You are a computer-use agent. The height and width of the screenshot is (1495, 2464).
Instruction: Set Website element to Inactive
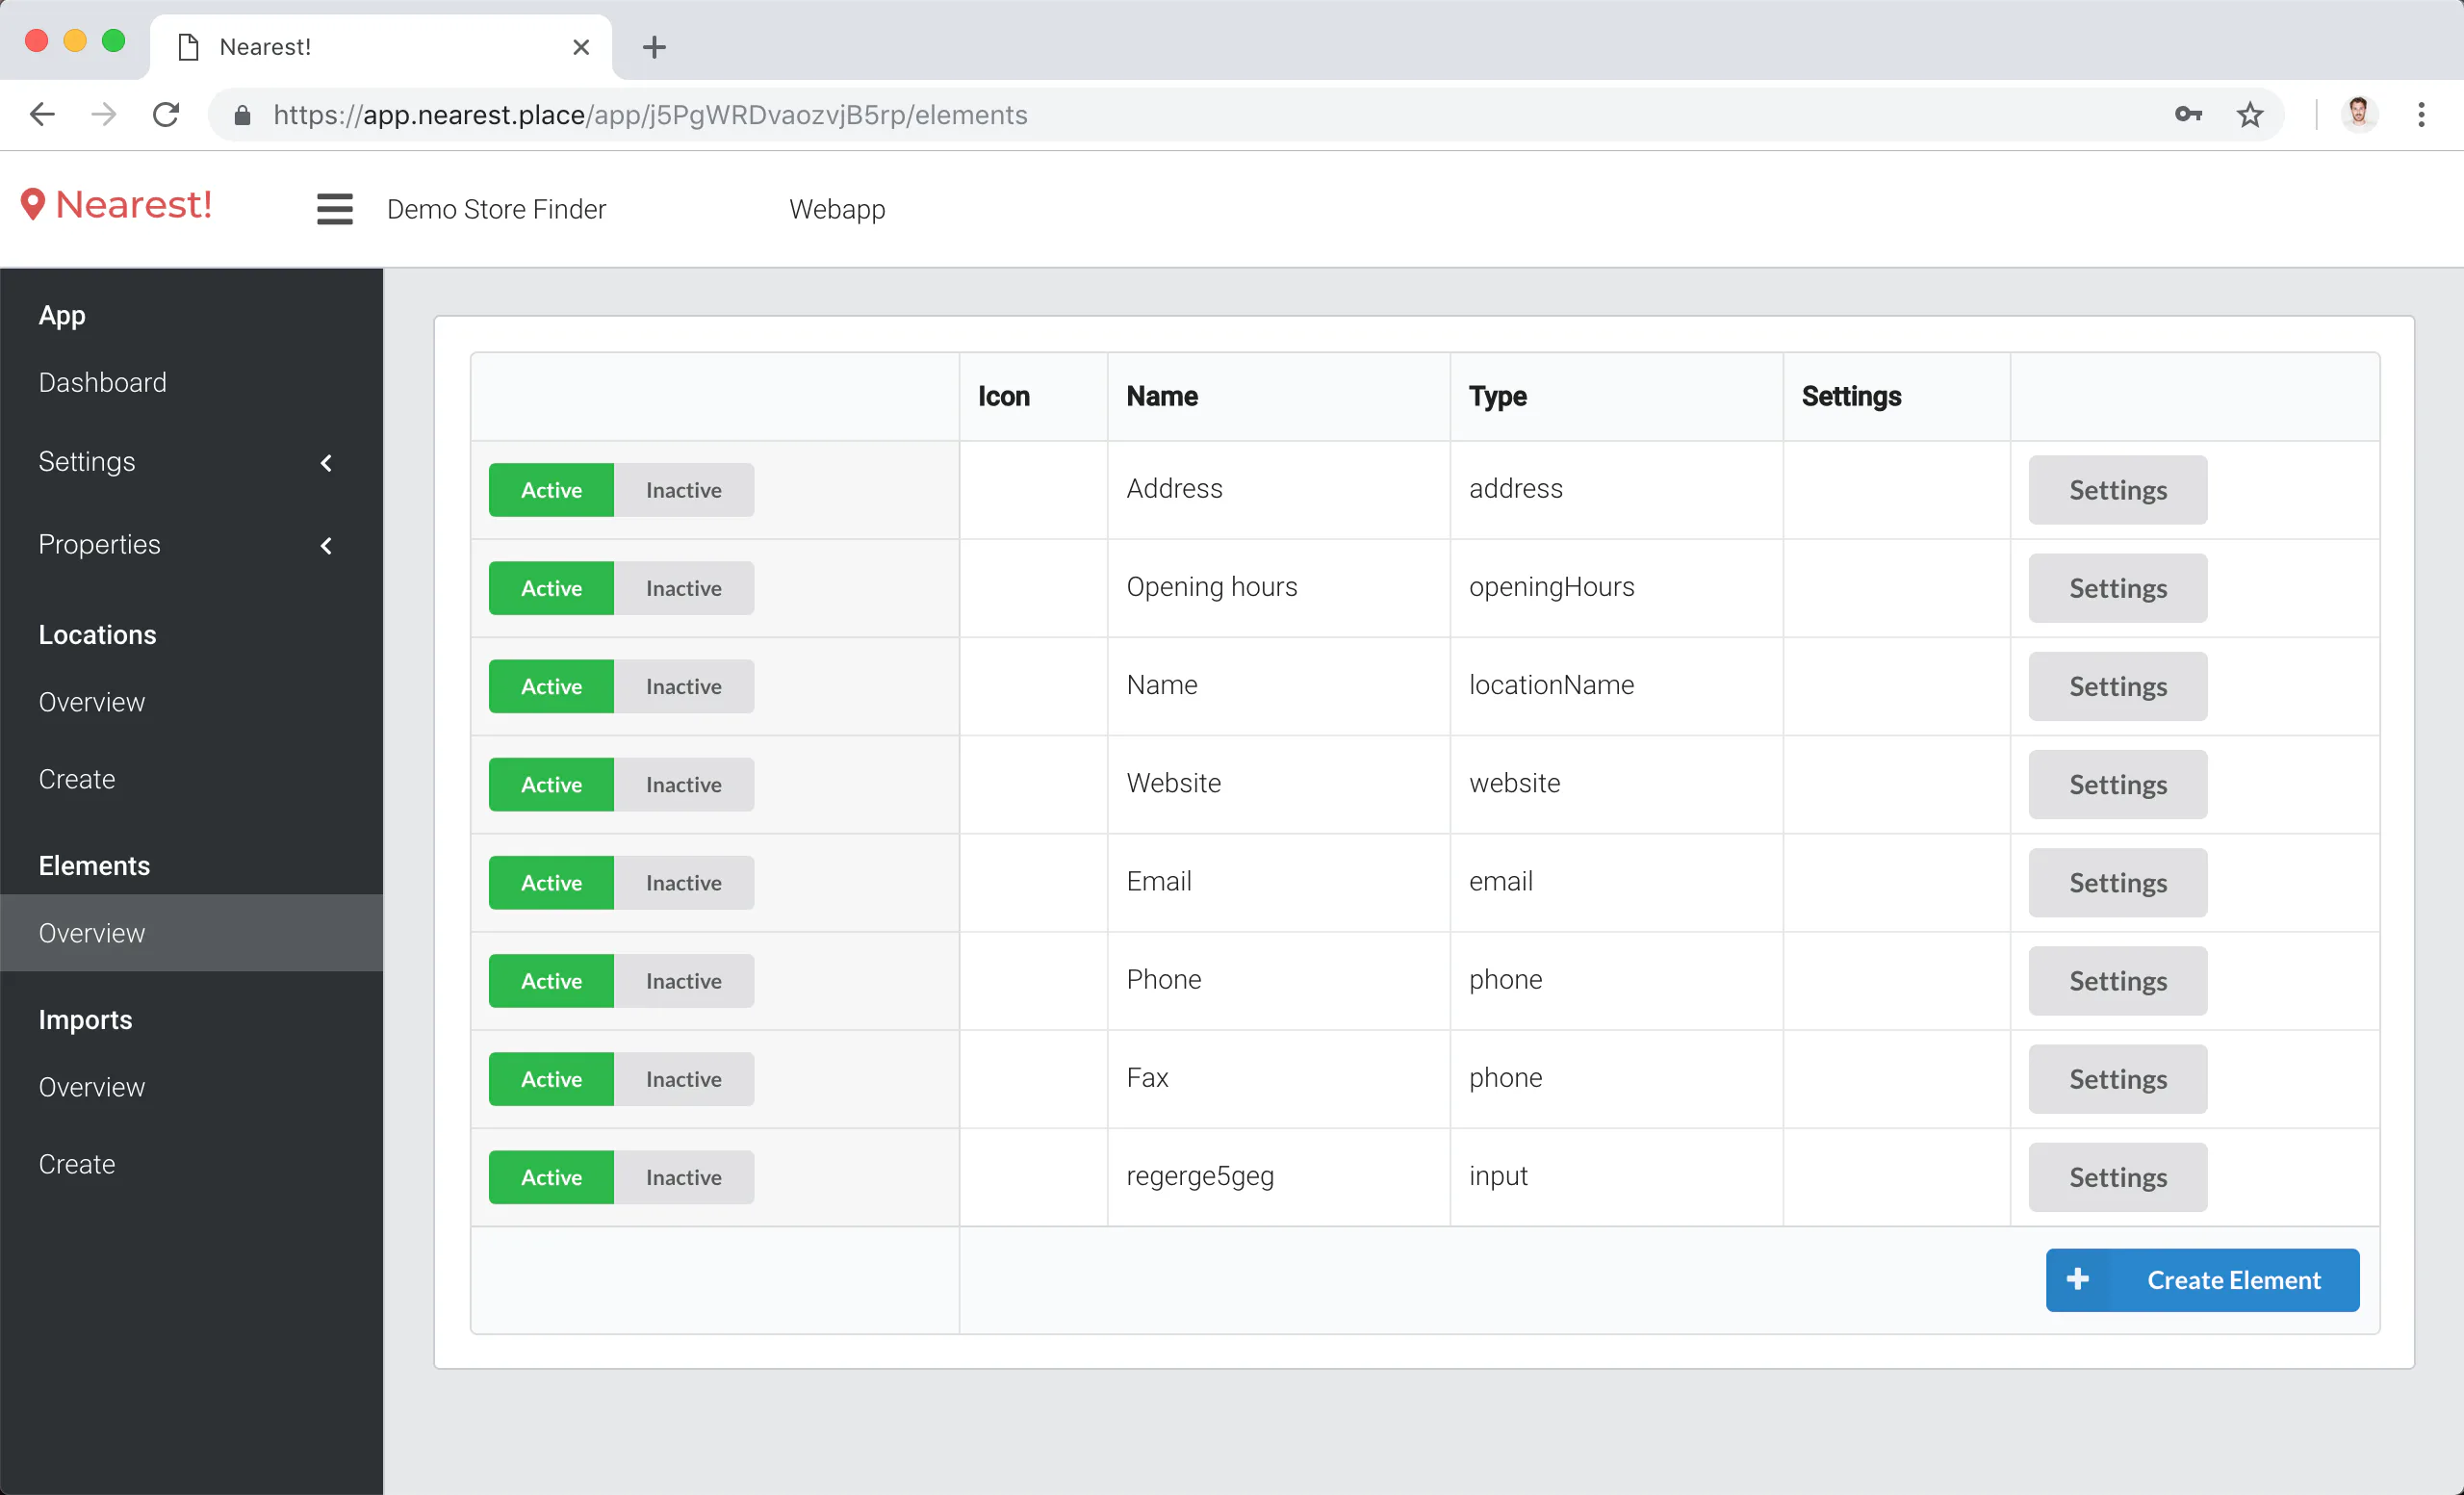pyautogui.click(x=684, y=784)
